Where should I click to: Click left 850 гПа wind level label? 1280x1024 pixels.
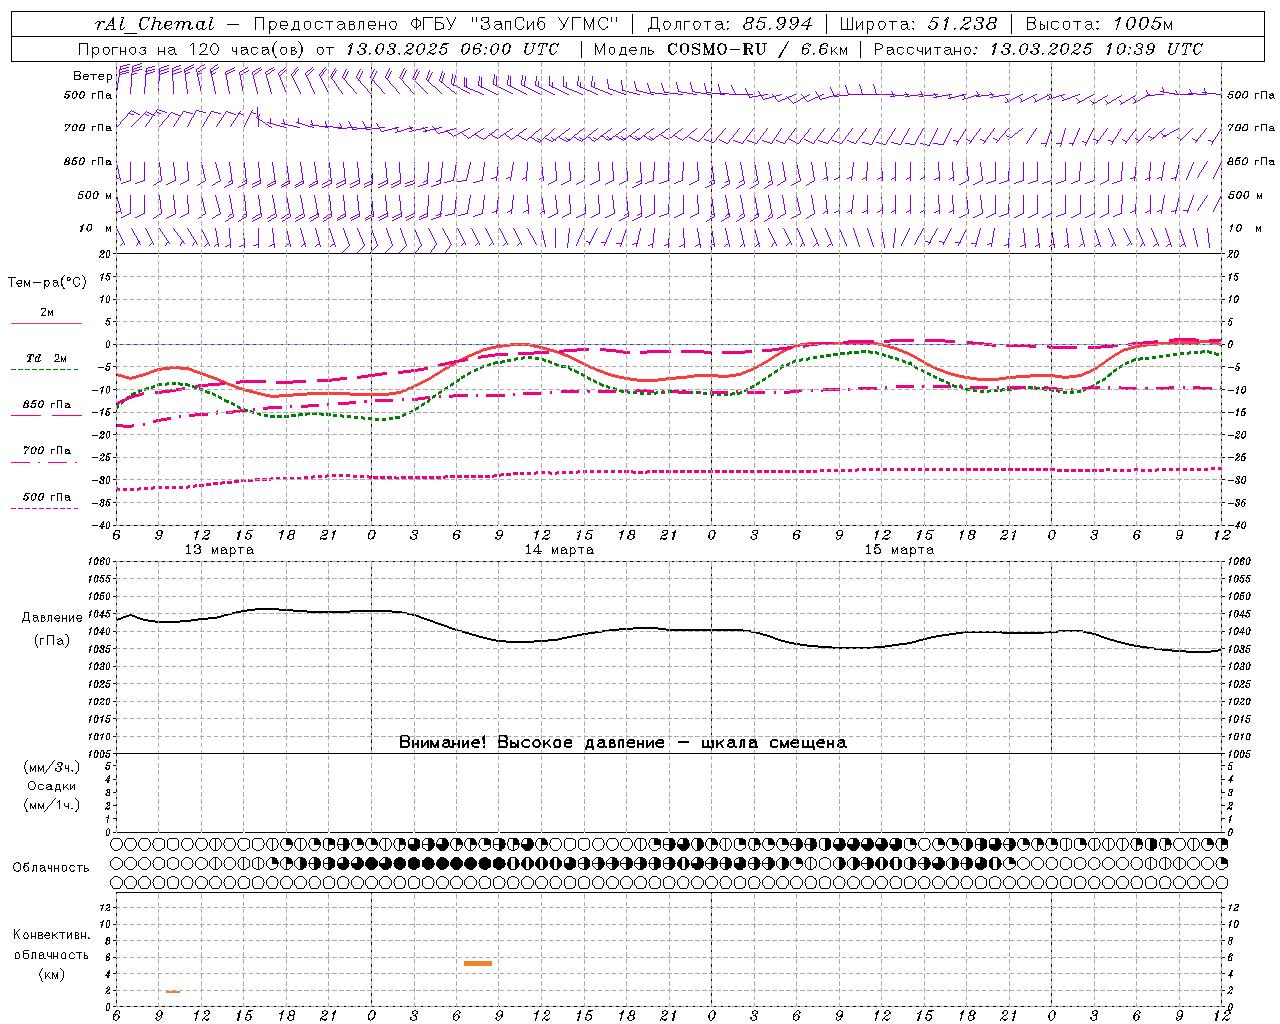pos(88,161)
